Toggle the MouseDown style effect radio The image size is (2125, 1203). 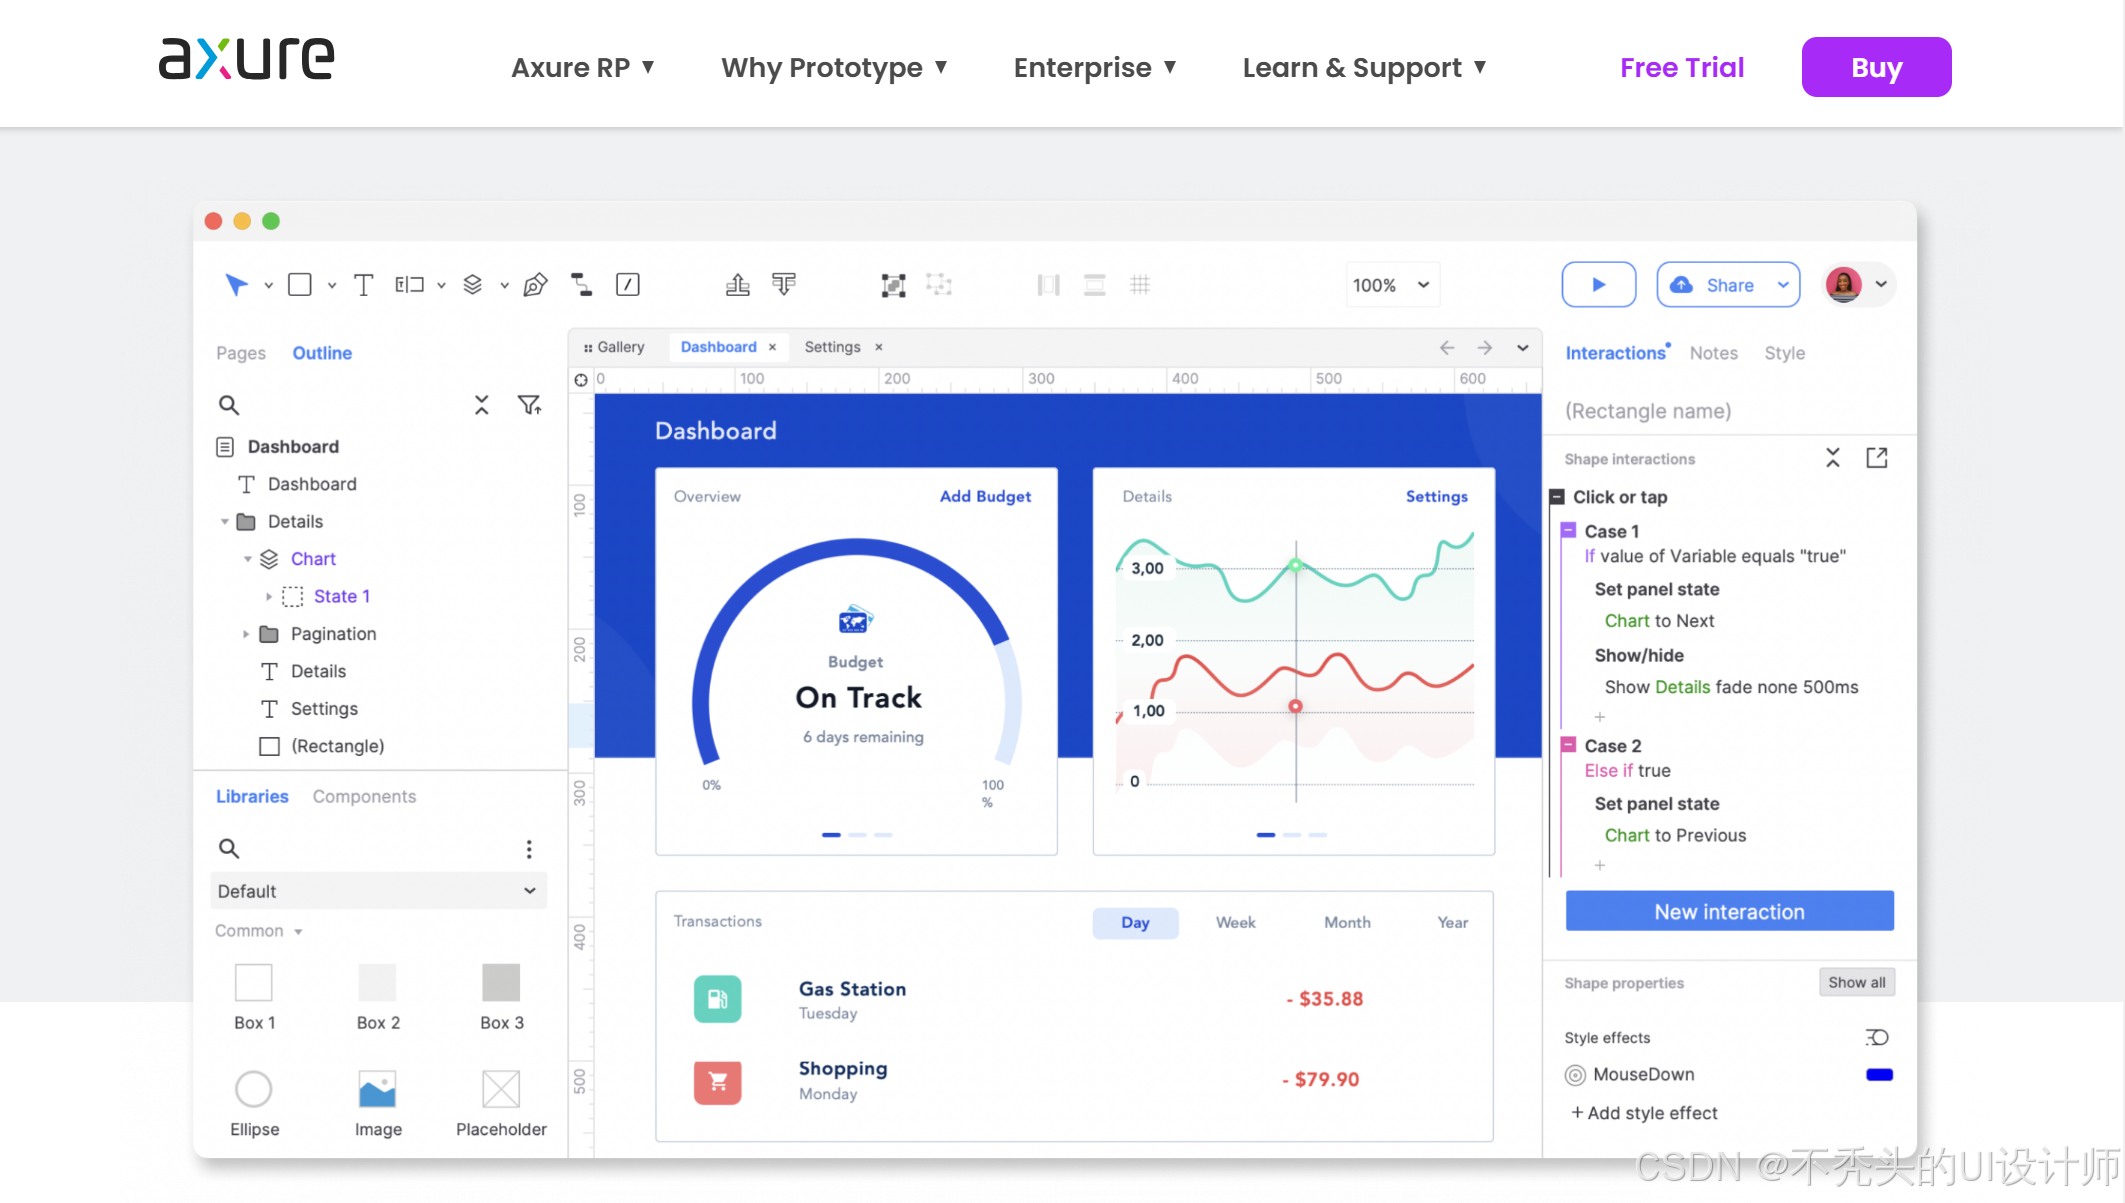pyautogui.click(x=1575, y=1075)
